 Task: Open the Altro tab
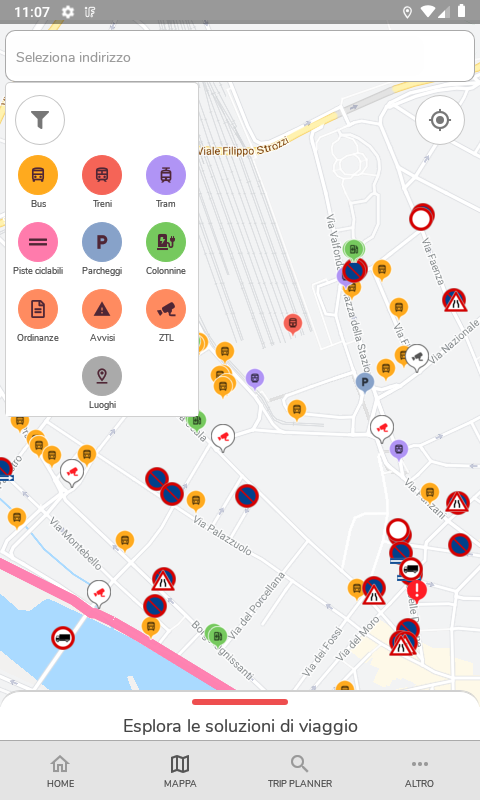click(419, 771)
